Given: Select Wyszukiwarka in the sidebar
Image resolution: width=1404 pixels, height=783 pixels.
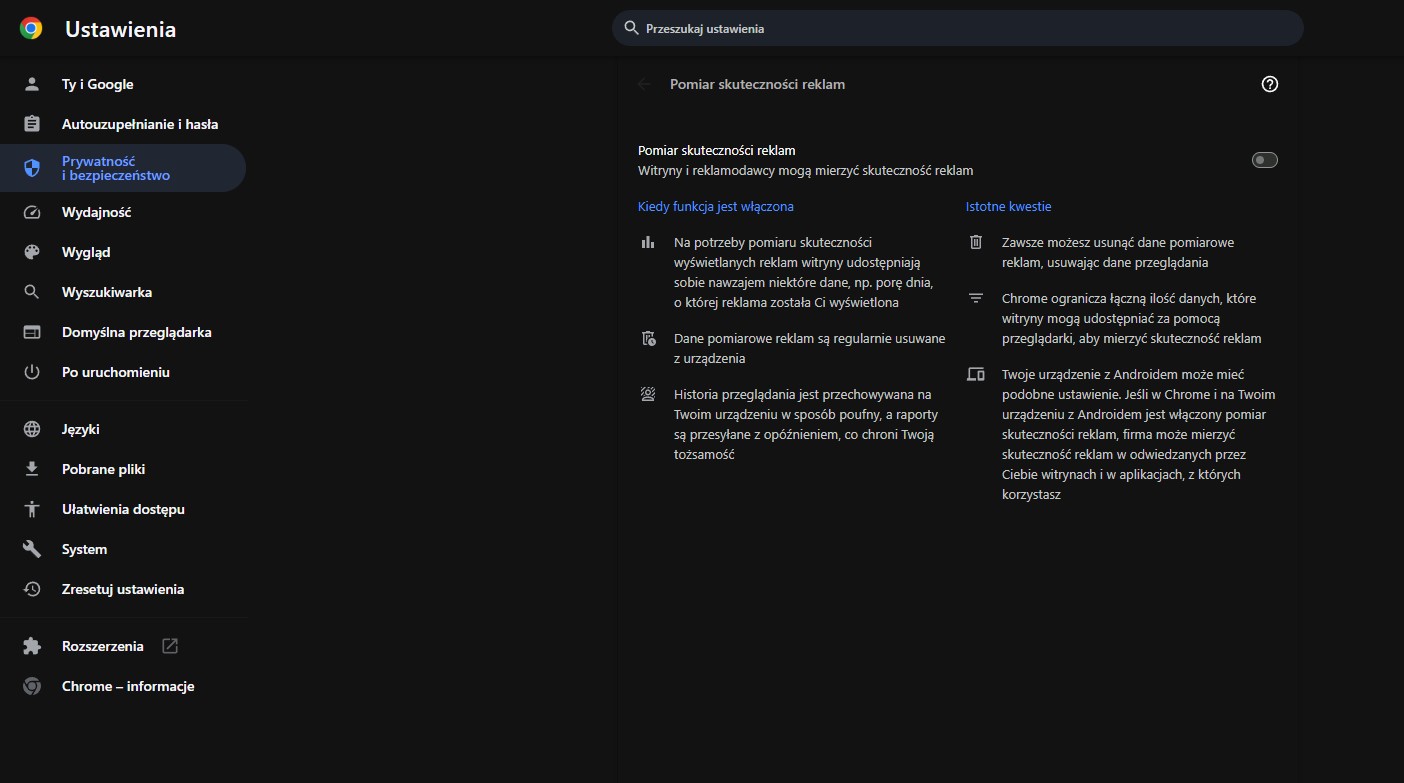Looking at the screenshot, I should [x=106, y=293].
